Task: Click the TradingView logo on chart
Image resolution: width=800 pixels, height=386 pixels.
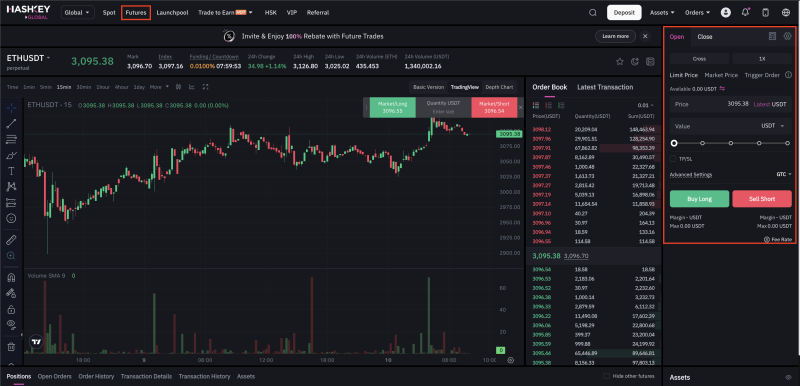Action: [35, 342]
